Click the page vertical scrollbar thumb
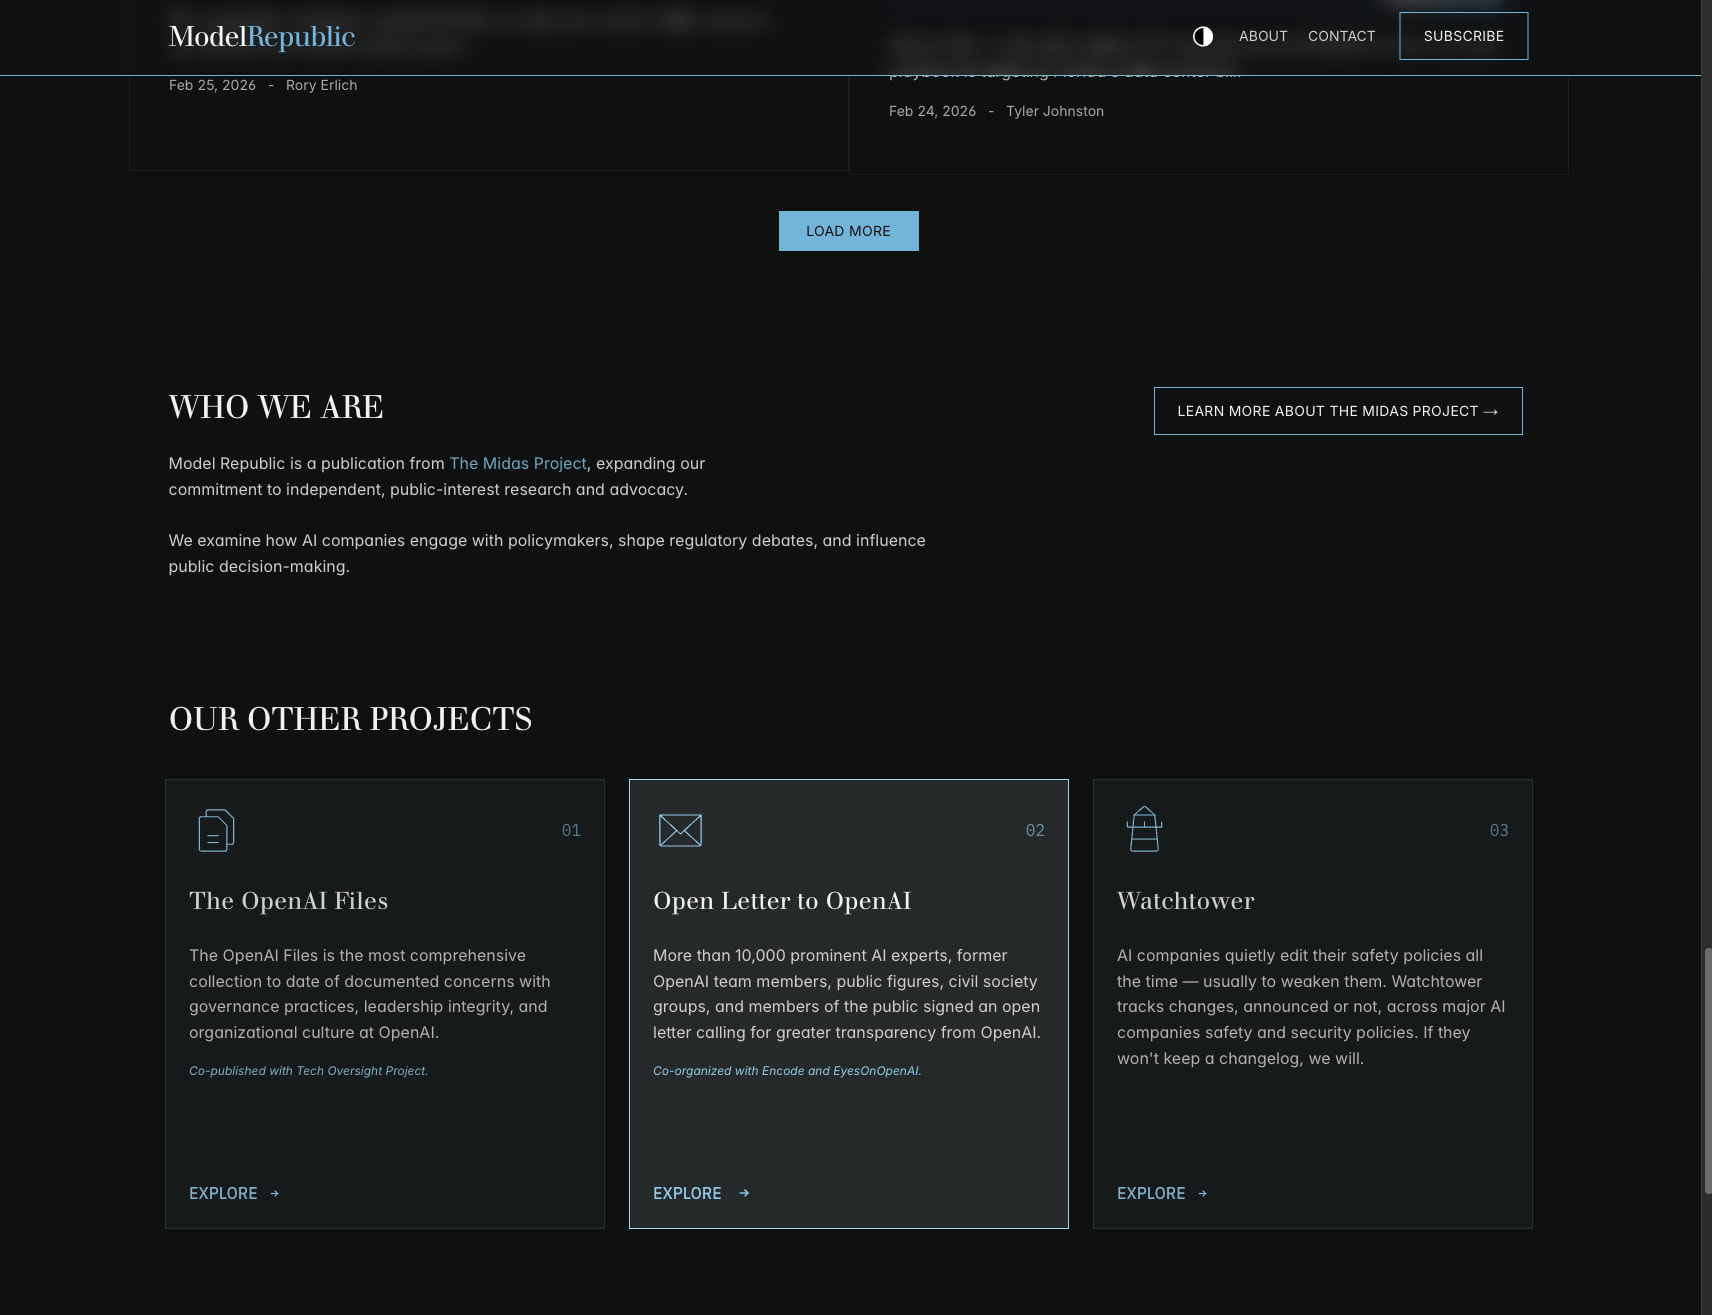 tap(1707, 1070)
